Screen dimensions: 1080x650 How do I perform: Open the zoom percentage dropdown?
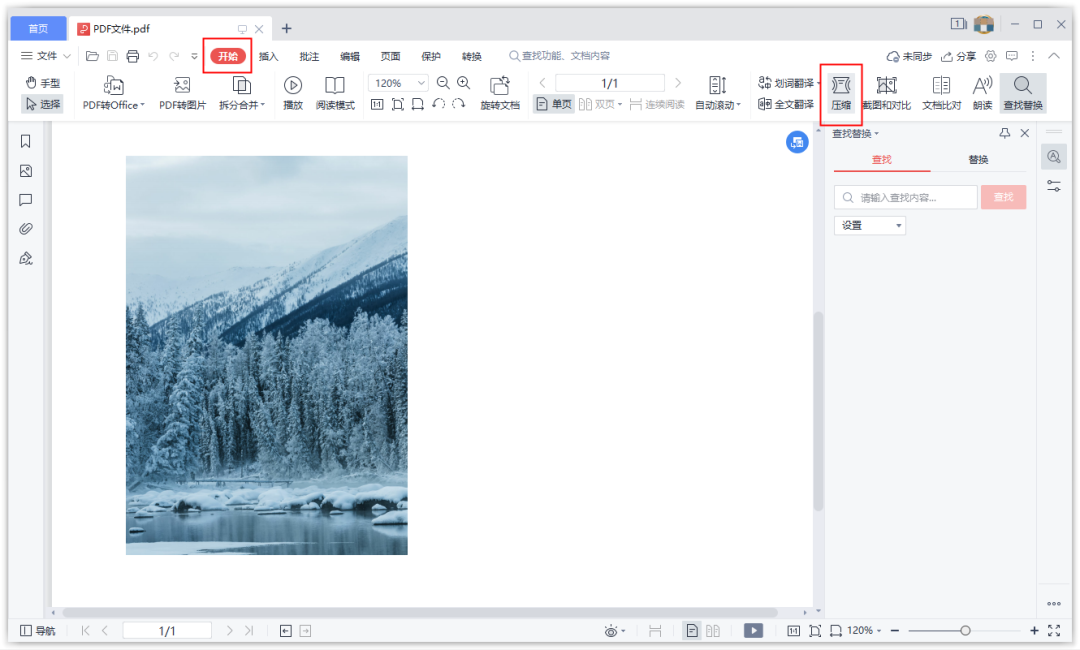point(420,82)
